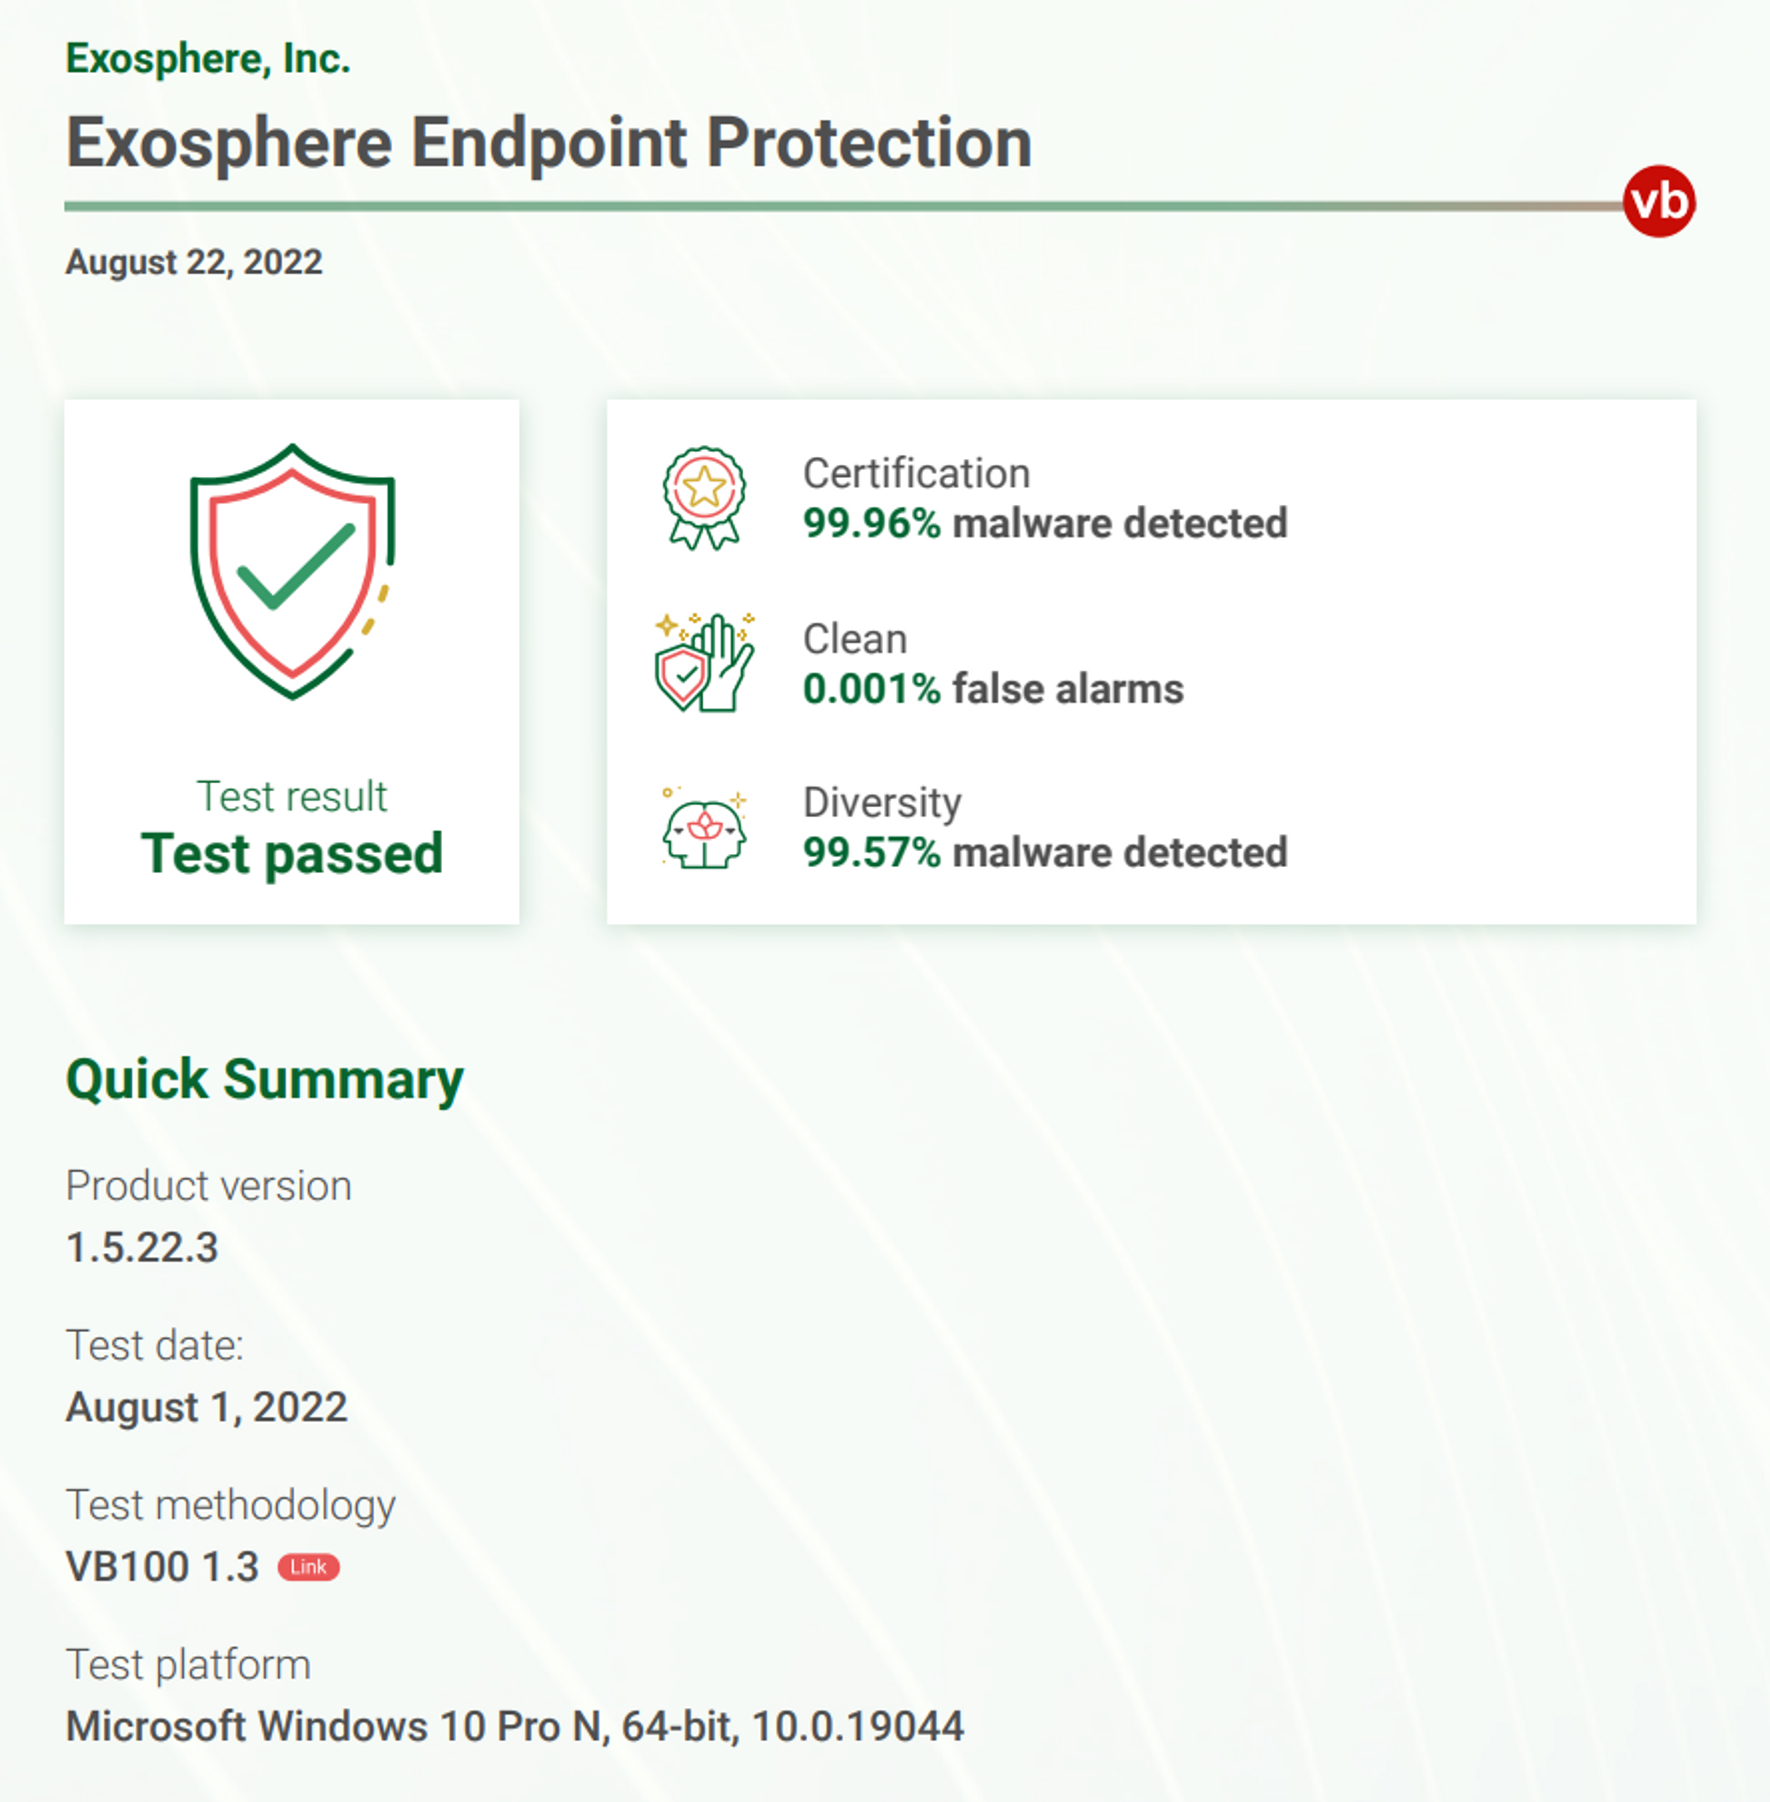The height and width of the screenshot is (1802, 1770).
Task: Click the Exosphere Endpoint Protection title
Action: point(549,143)
